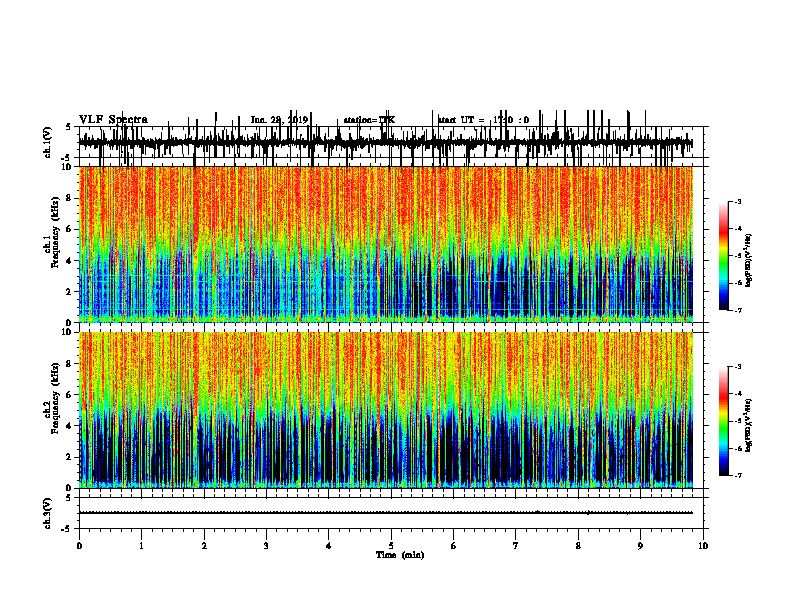Click the 4 kHz tick on ch.2 frequency axis
792x612 pixels.
coord(69,426)
